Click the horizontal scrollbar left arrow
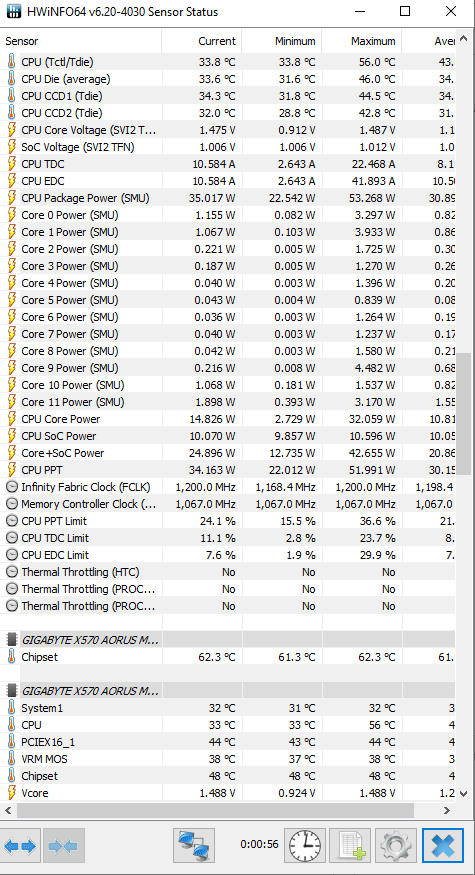The width and height of the screenshot is (475, 875). (8, 810)
